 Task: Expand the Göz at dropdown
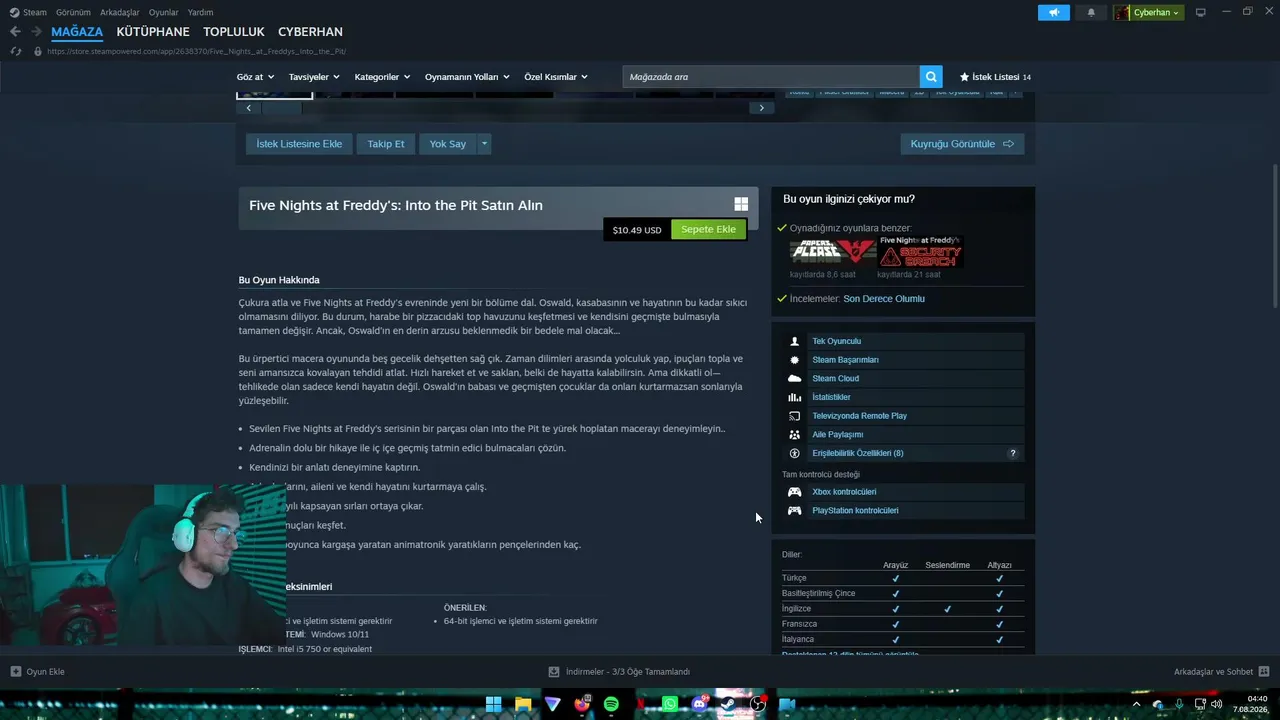254,77
